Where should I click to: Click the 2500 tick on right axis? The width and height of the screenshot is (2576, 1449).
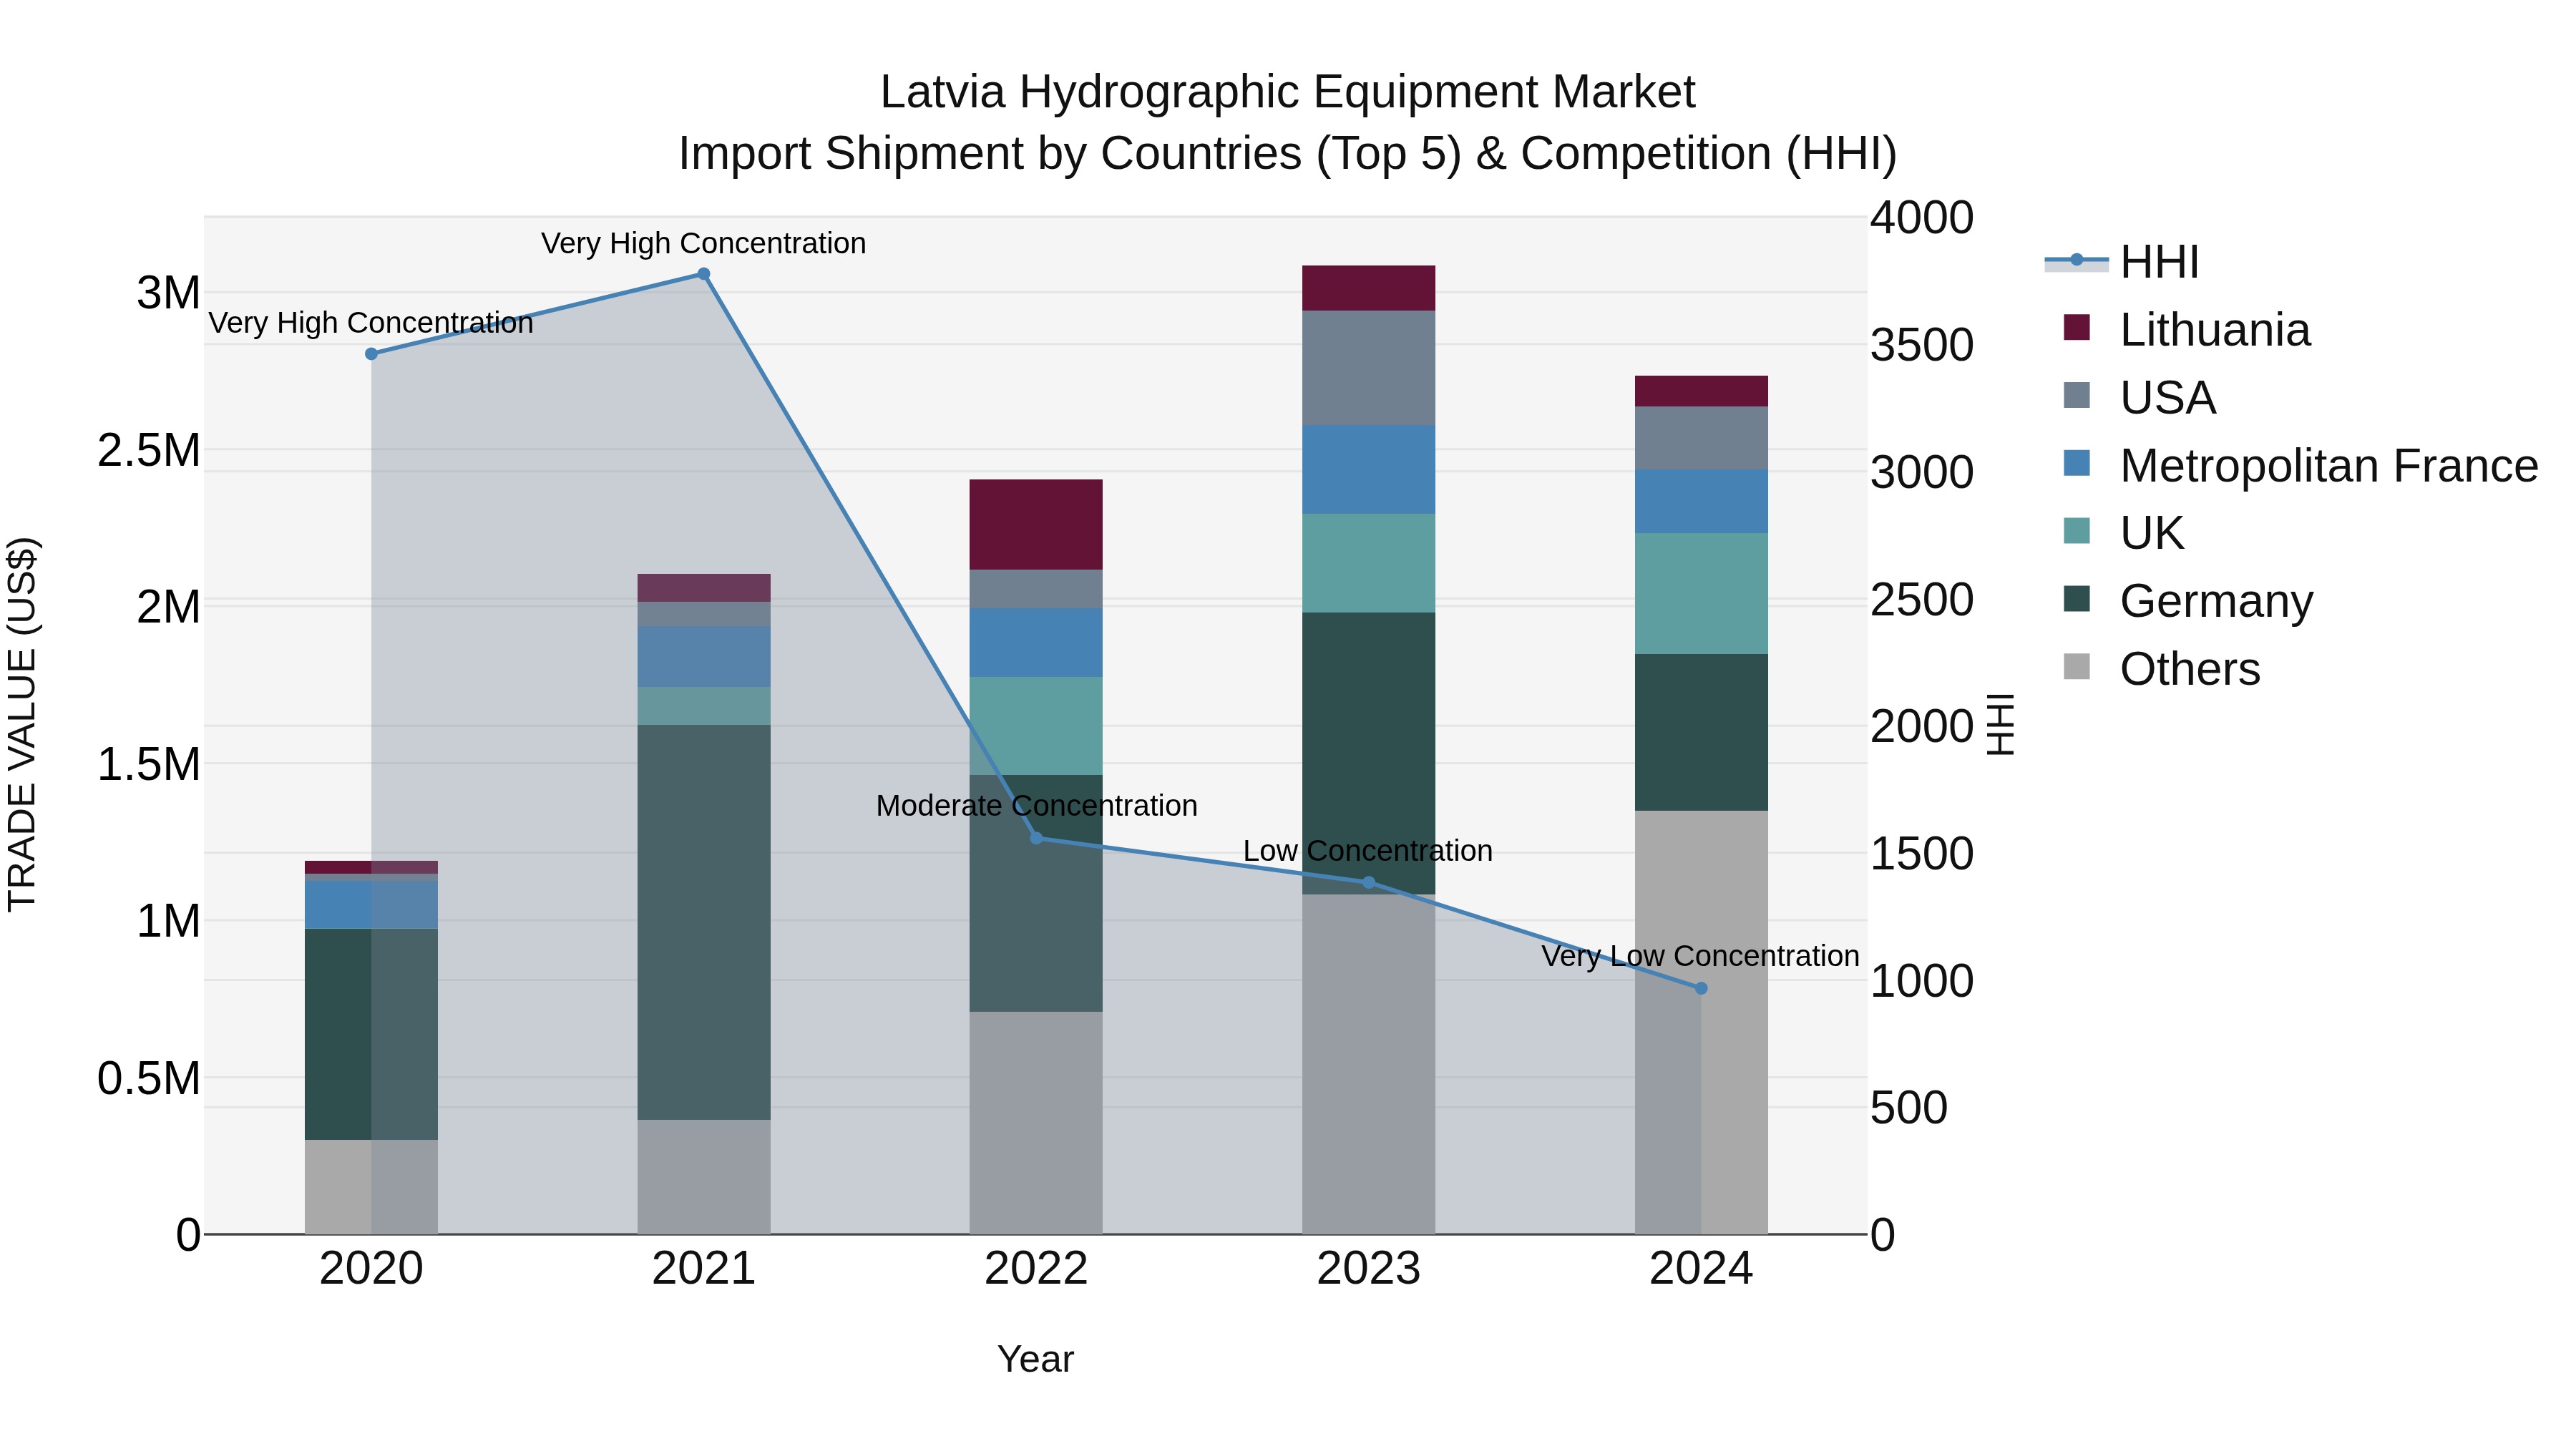(x=1922, y=600)
